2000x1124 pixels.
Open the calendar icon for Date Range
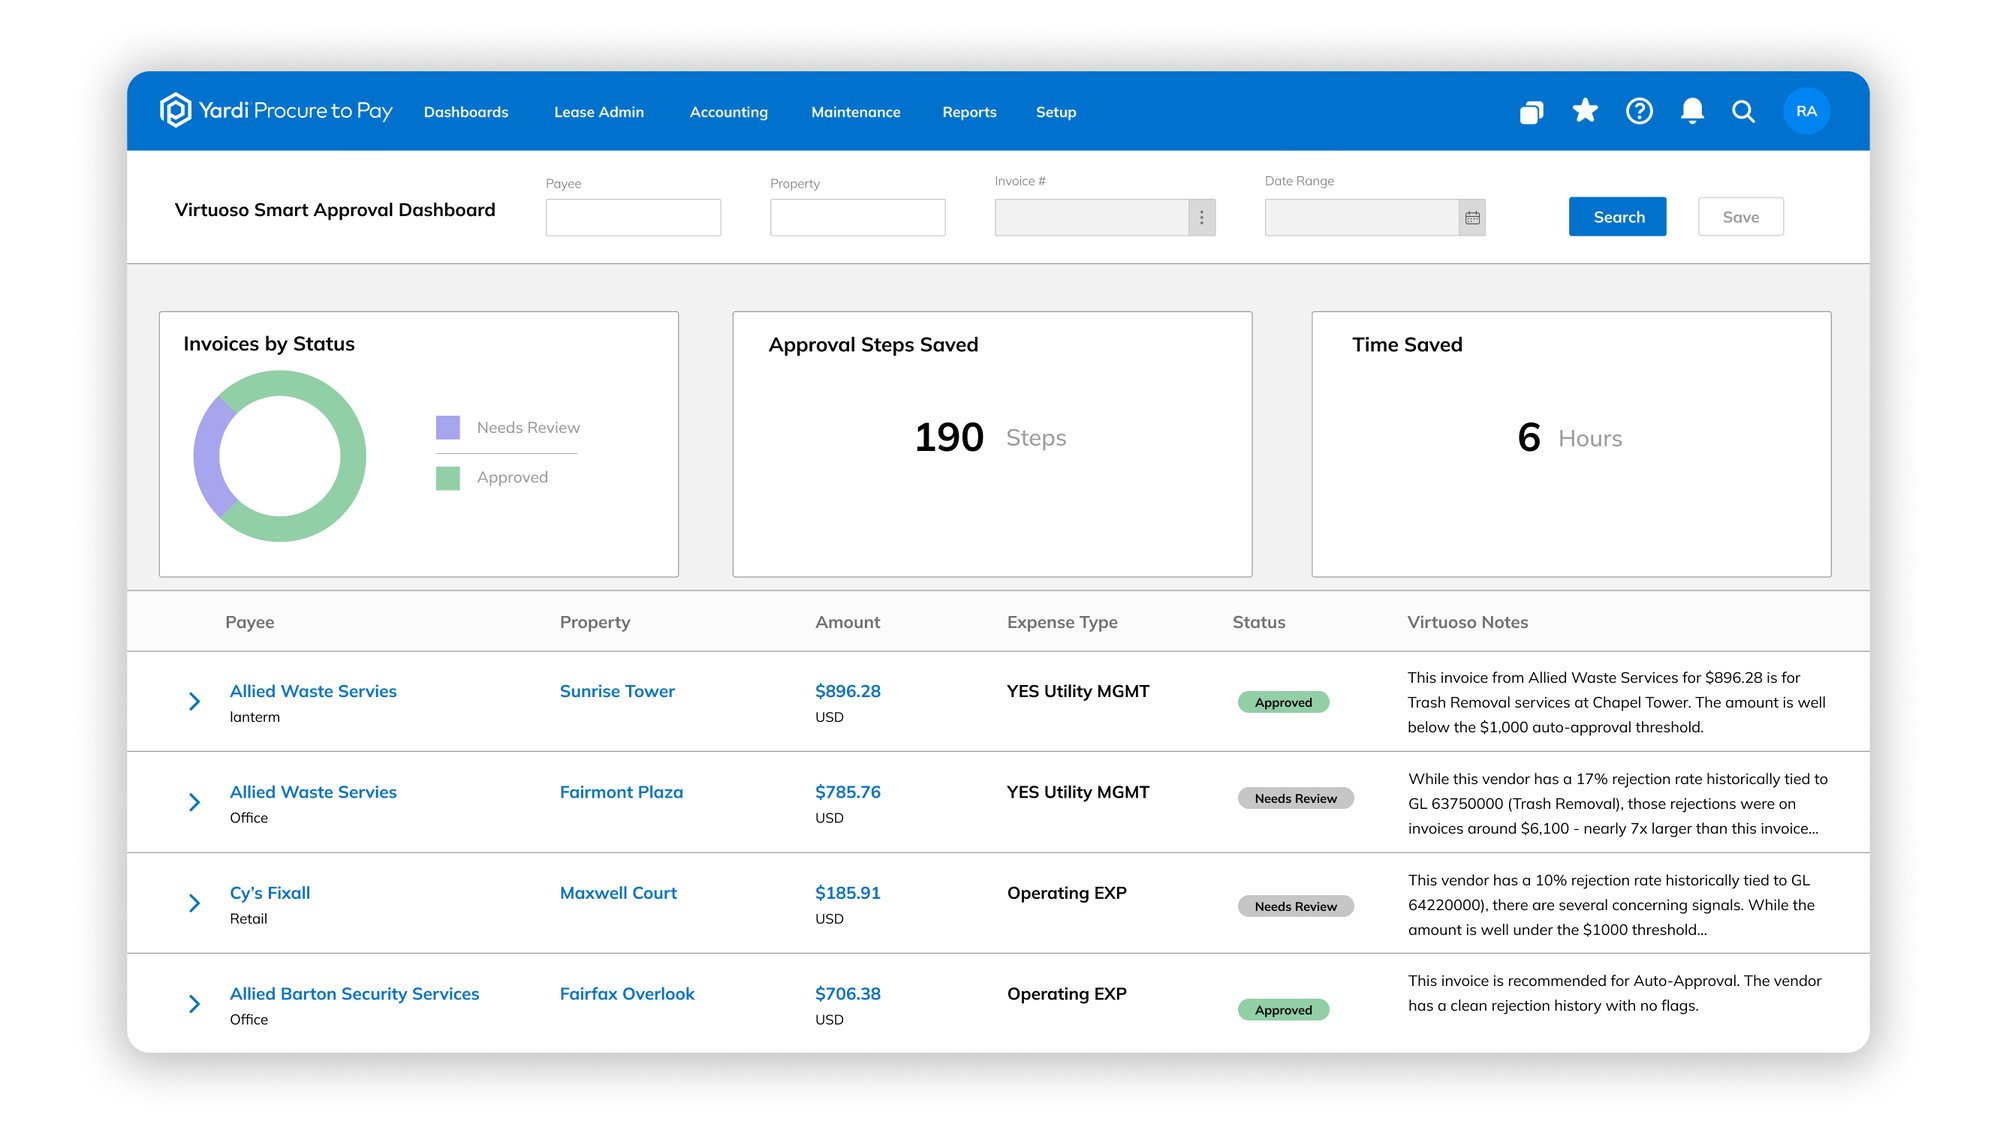point(1472,218)
